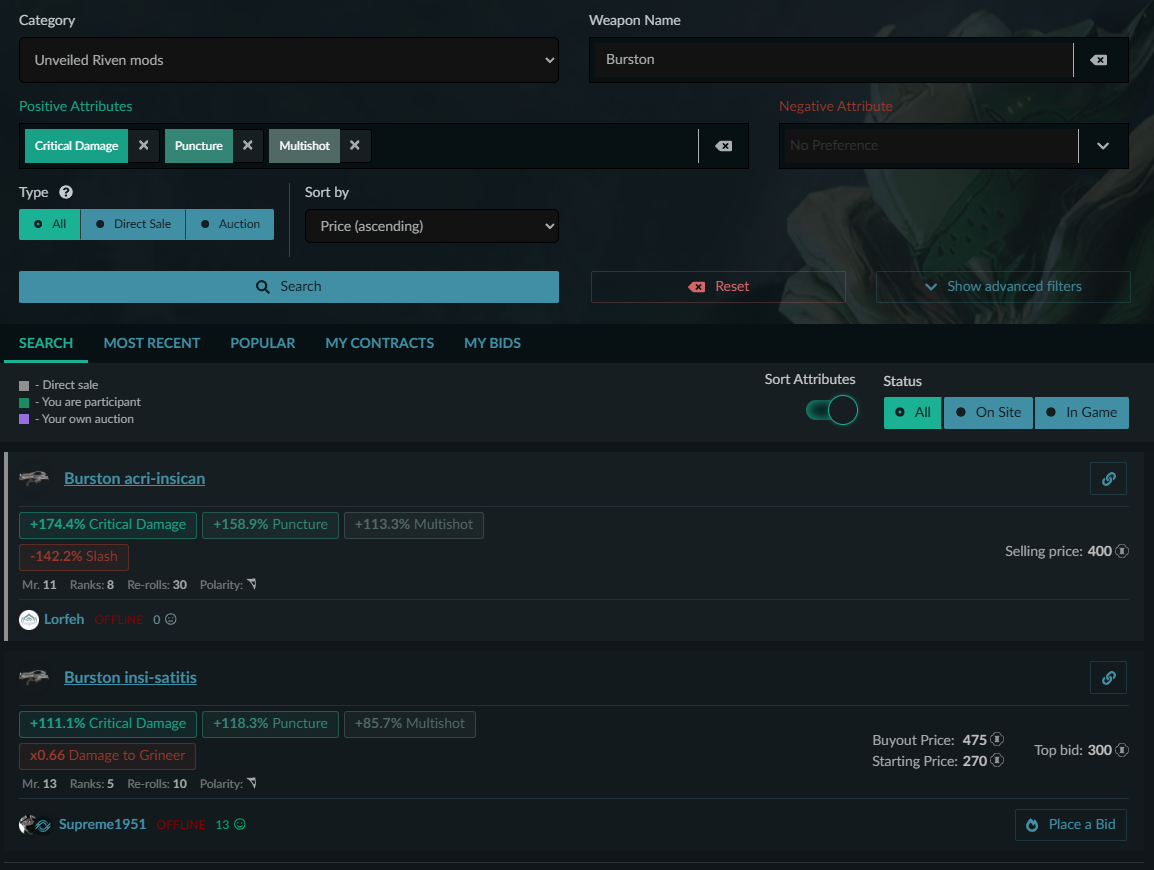Click platinum icon beside Top bid 300

click(1122, 750)
